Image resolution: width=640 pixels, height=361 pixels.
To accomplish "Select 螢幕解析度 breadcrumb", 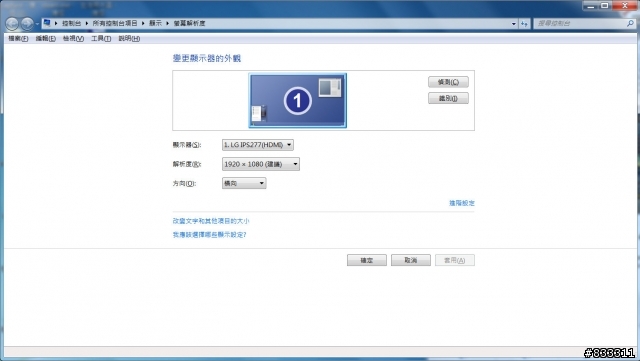I will (189, 23).
